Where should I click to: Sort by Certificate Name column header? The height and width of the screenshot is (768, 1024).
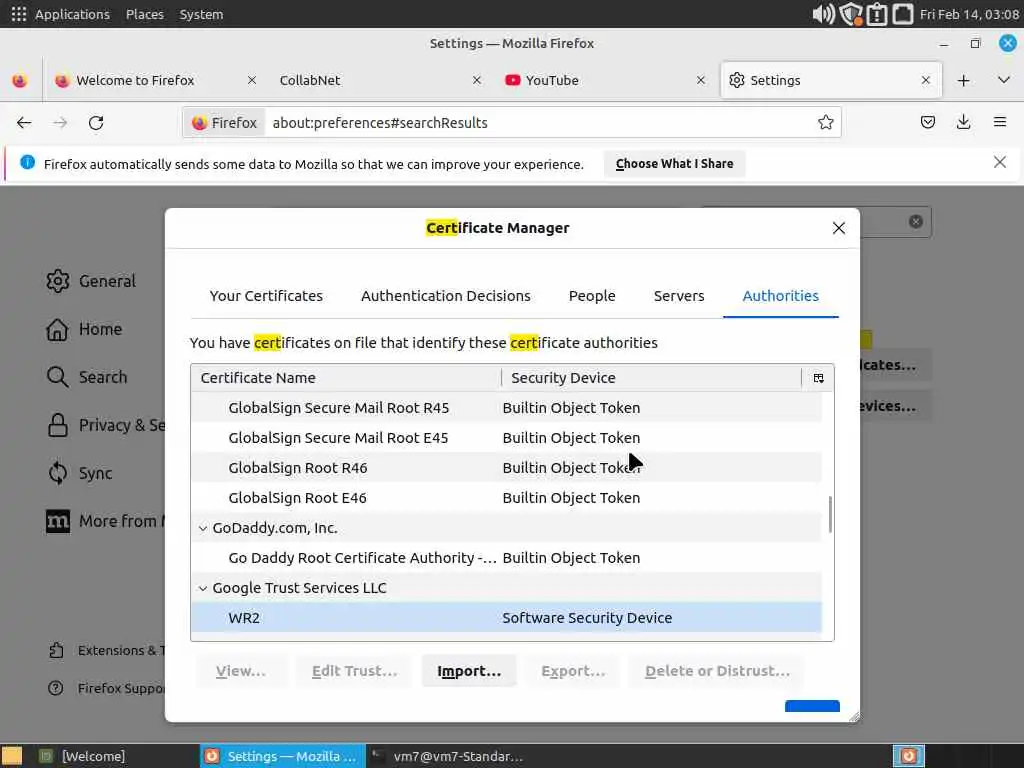tap(346, 378)
